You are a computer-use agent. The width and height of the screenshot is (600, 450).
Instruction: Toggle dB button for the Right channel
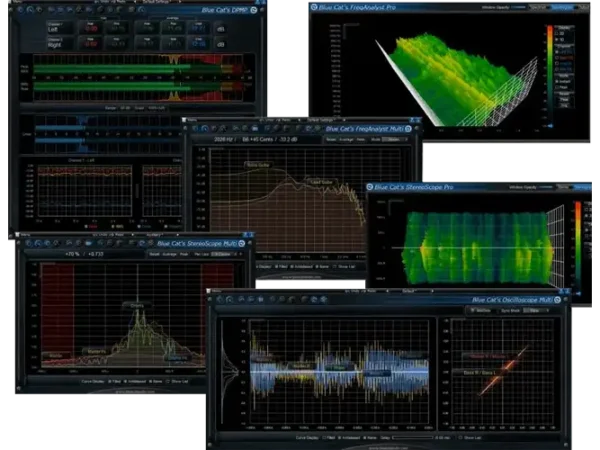pos(221,44)
